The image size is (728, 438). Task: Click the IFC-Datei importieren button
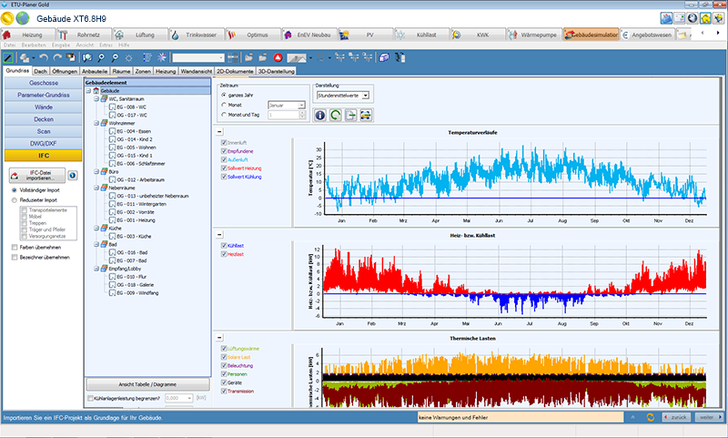pos(38,176)
